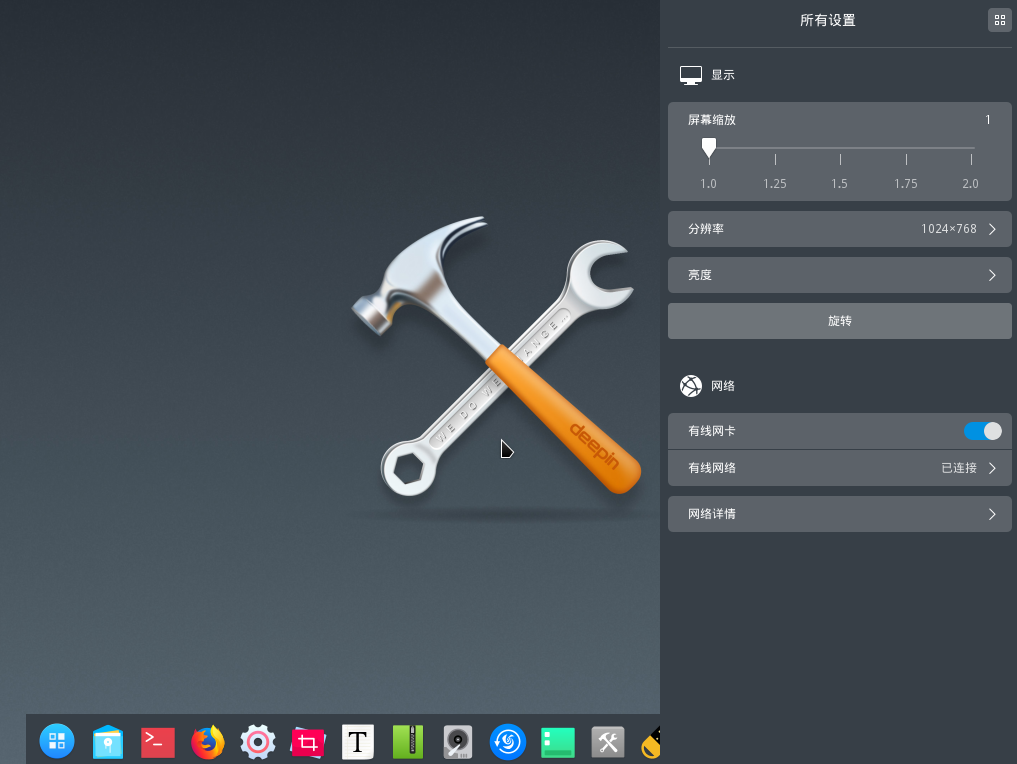
Task: Click the 1.75 scale label
Action: tap(905, 184)
